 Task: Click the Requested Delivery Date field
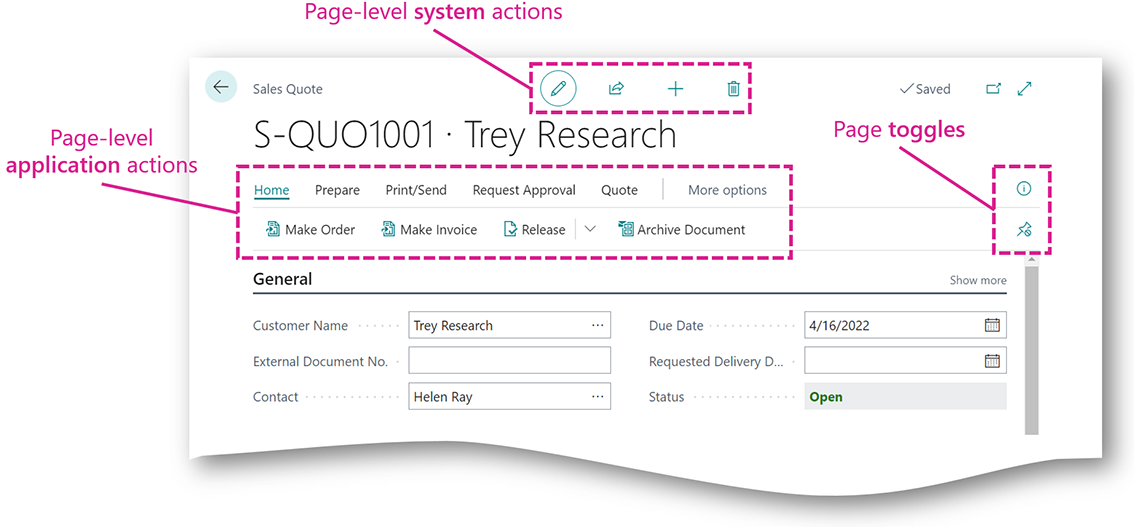pos(905,360)
